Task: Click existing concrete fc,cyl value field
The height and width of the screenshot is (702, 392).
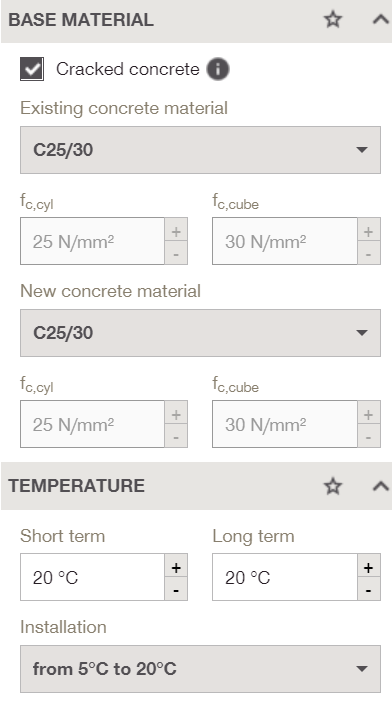Action: click(x=93, y=241)
